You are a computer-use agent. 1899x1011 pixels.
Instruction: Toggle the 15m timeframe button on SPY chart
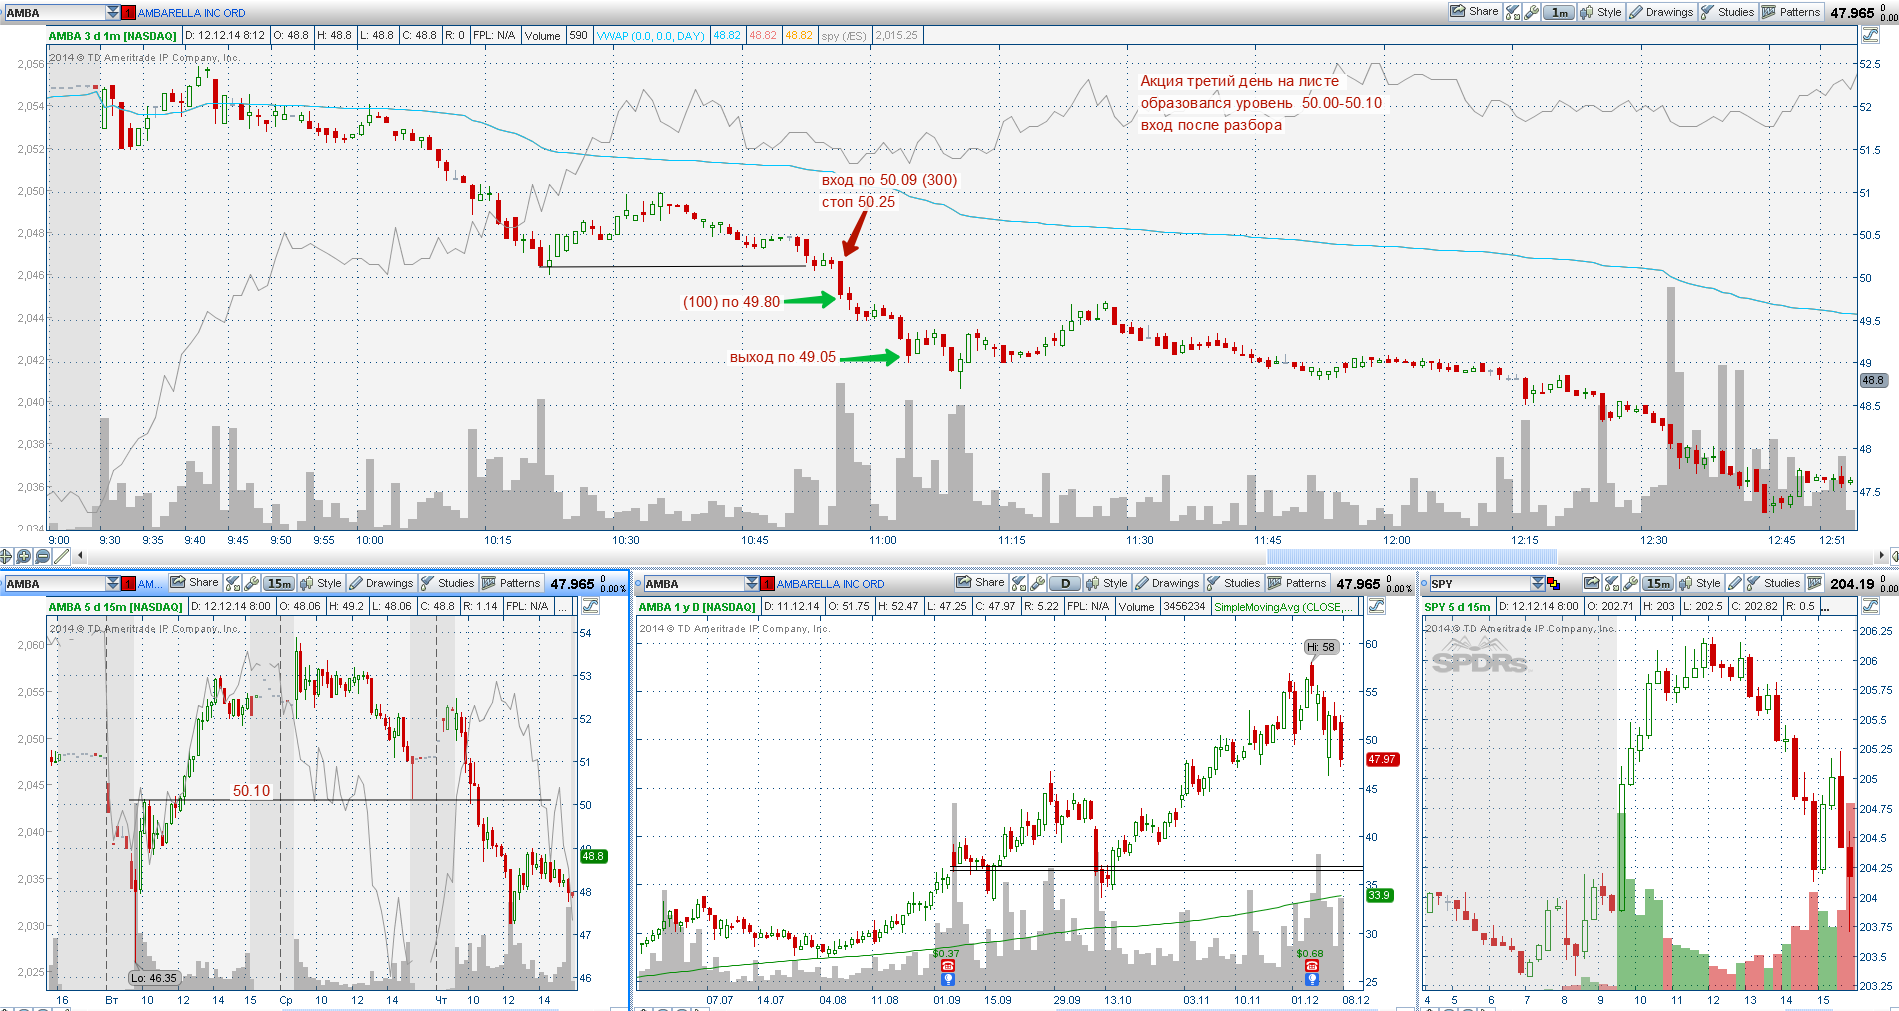(x=1658, y=583)
